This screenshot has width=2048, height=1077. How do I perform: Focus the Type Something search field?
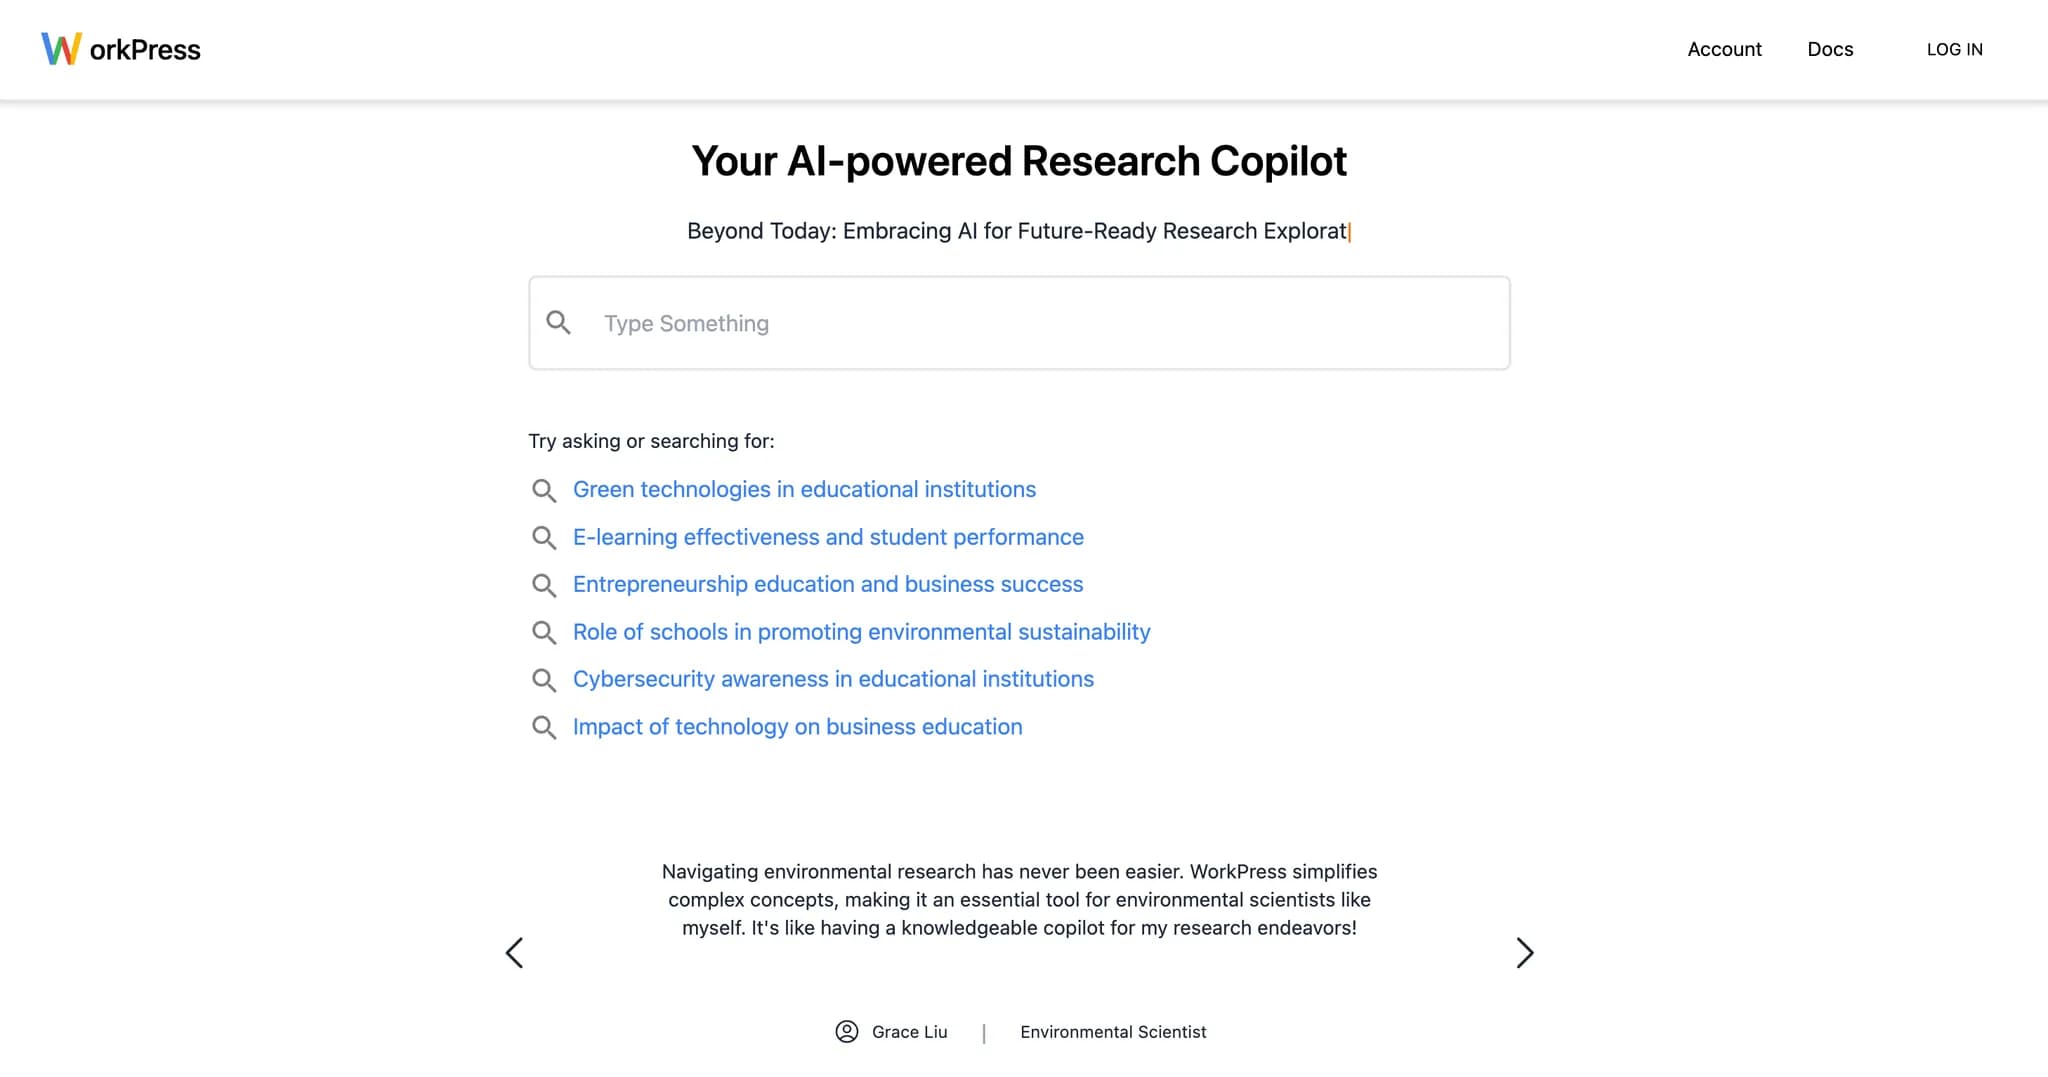click(1019, 323)
